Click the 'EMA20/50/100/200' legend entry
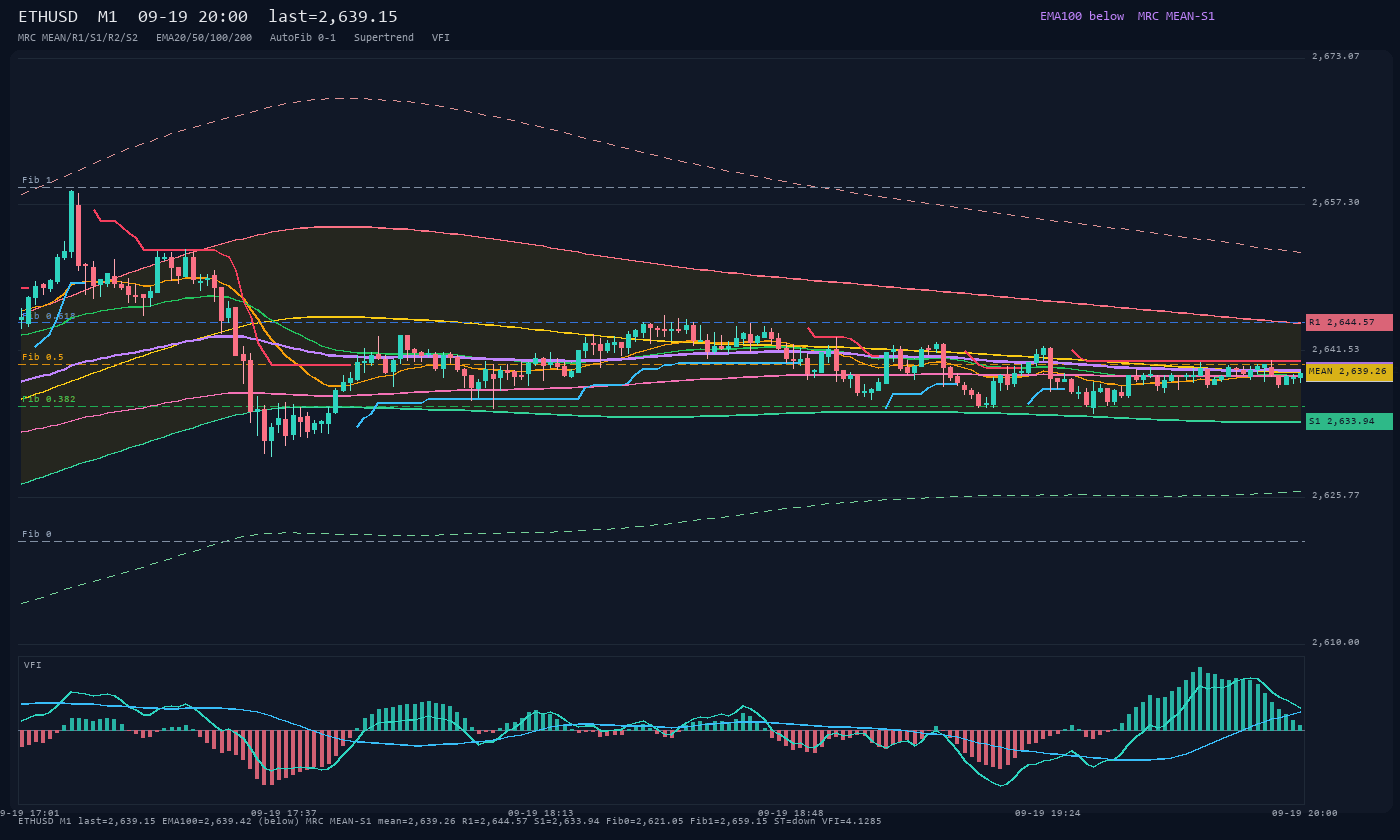 (204, 37)
